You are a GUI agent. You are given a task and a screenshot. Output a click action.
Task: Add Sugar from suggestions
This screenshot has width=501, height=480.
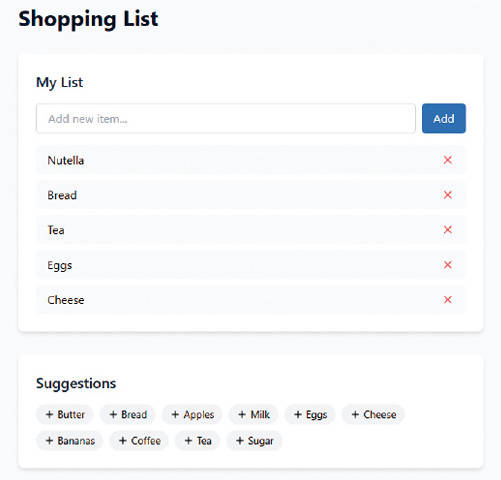[254, 441]
